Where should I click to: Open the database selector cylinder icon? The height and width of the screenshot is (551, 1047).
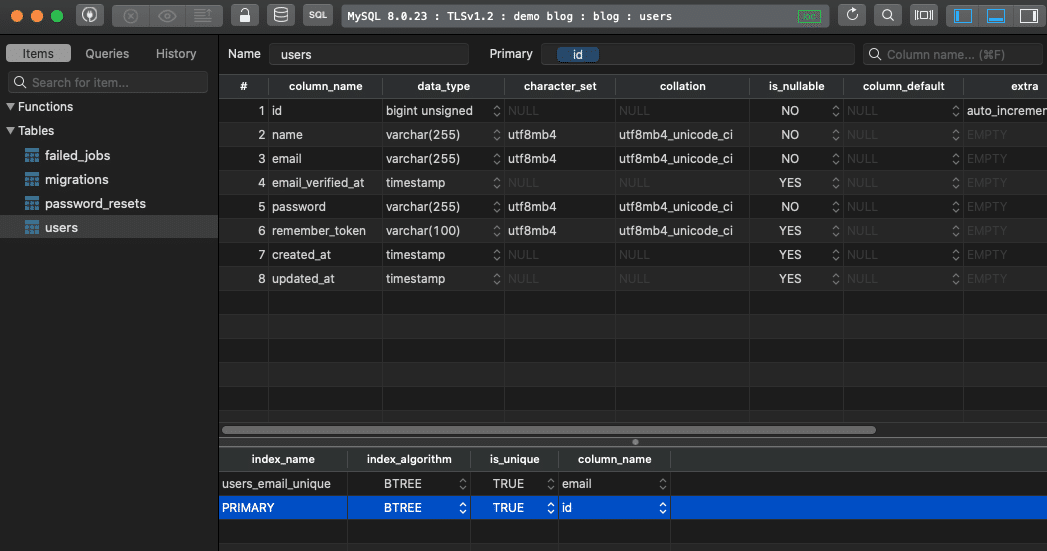[x=281, y=15]
